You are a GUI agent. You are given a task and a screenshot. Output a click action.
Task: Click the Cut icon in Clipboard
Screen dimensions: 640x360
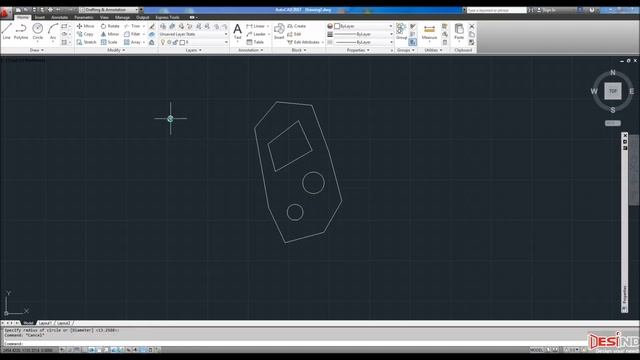(472, 26)
